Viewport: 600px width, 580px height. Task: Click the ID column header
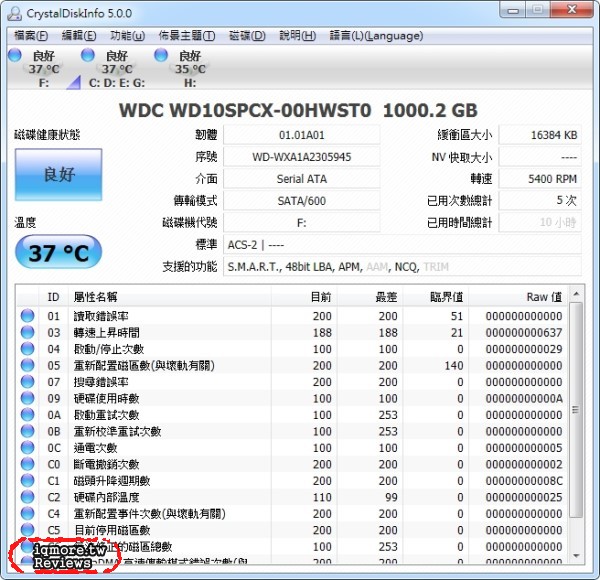[54, 297]
